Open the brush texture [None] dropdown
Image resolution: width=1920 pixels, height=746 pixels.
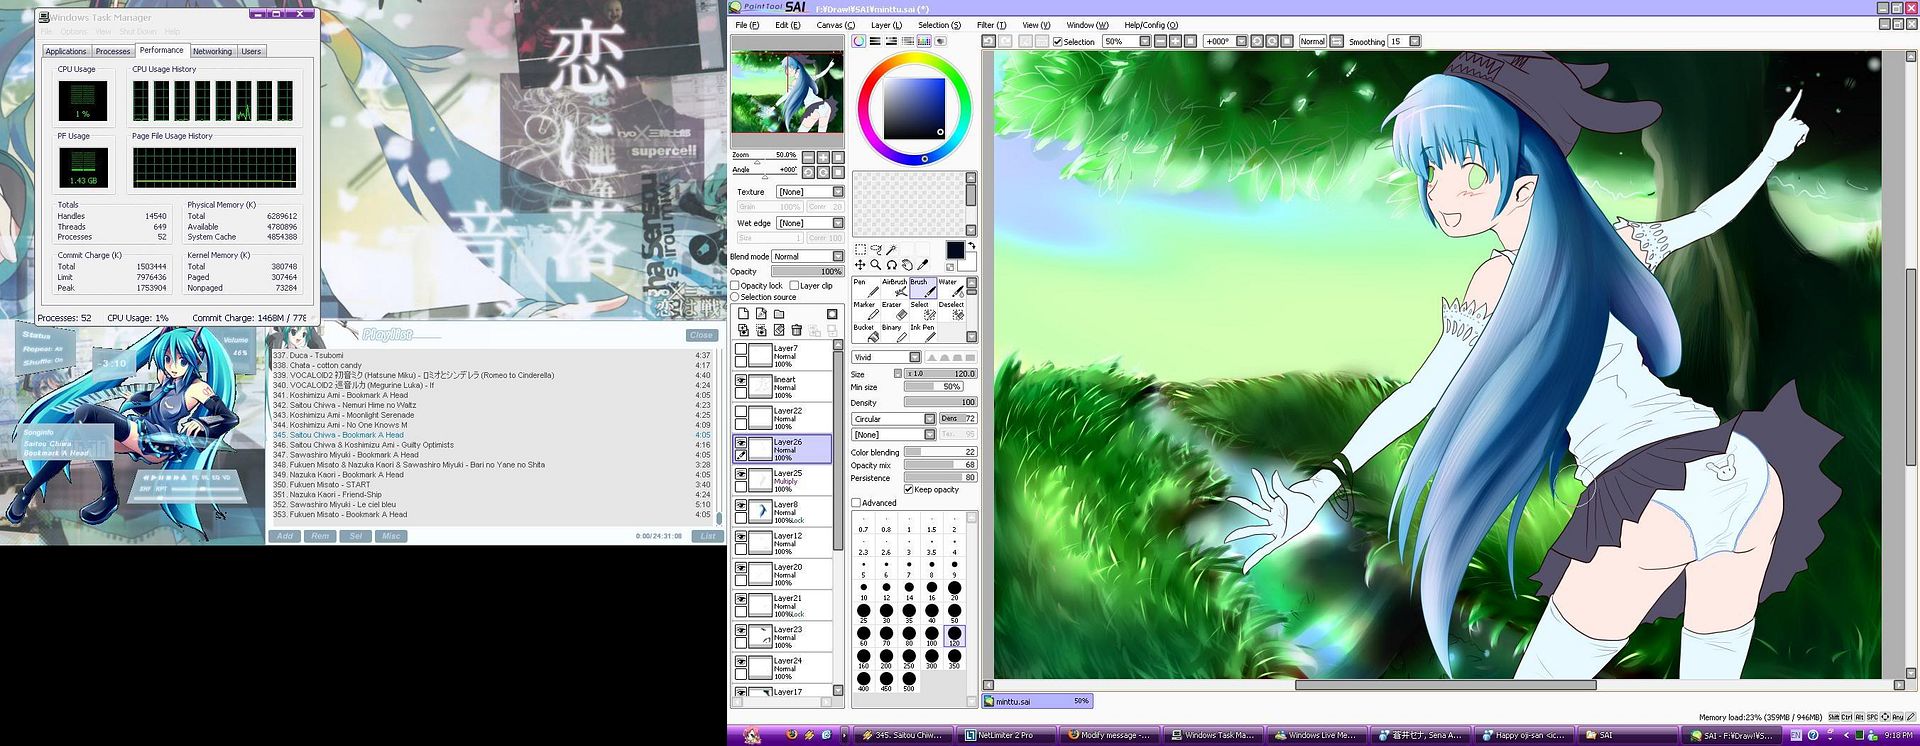[x=894, y=435]
